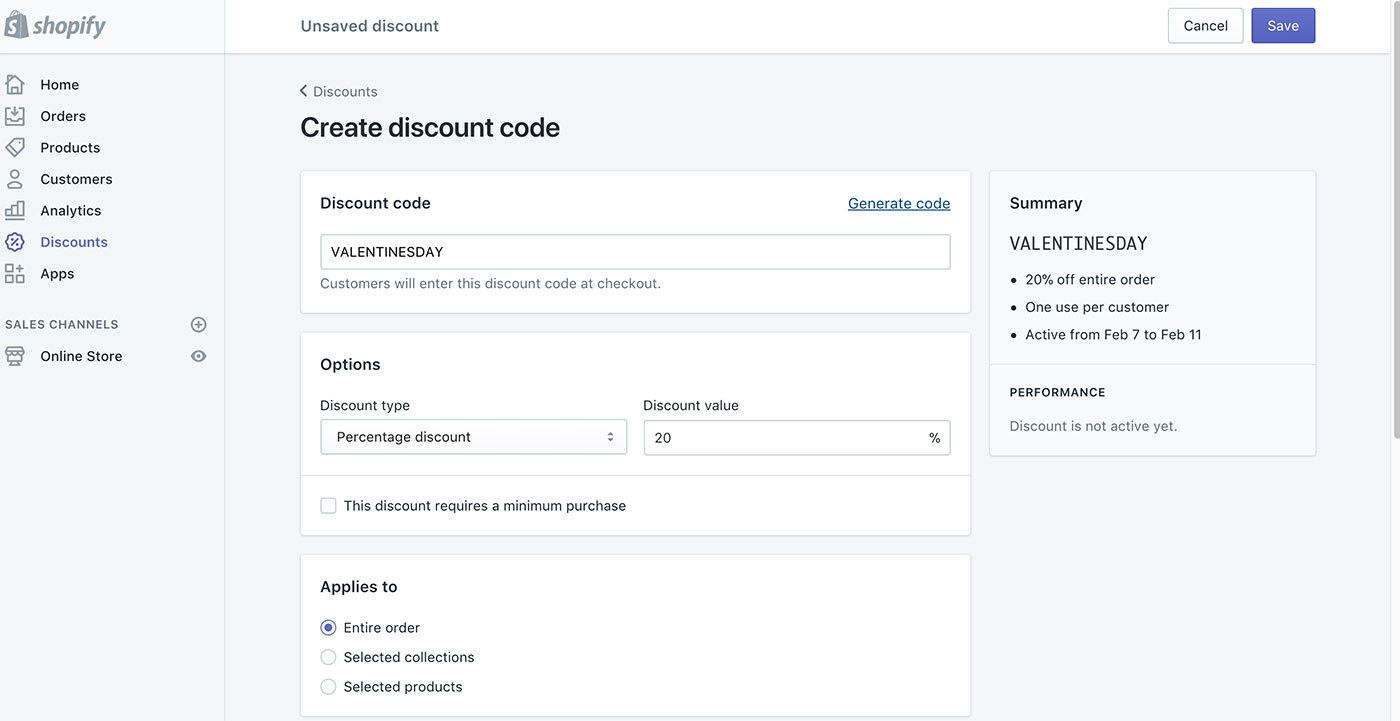This screenshot has height=721, width=1400.
Task: Return to Discounts via breadcrumb link
Action: point(345,91)
